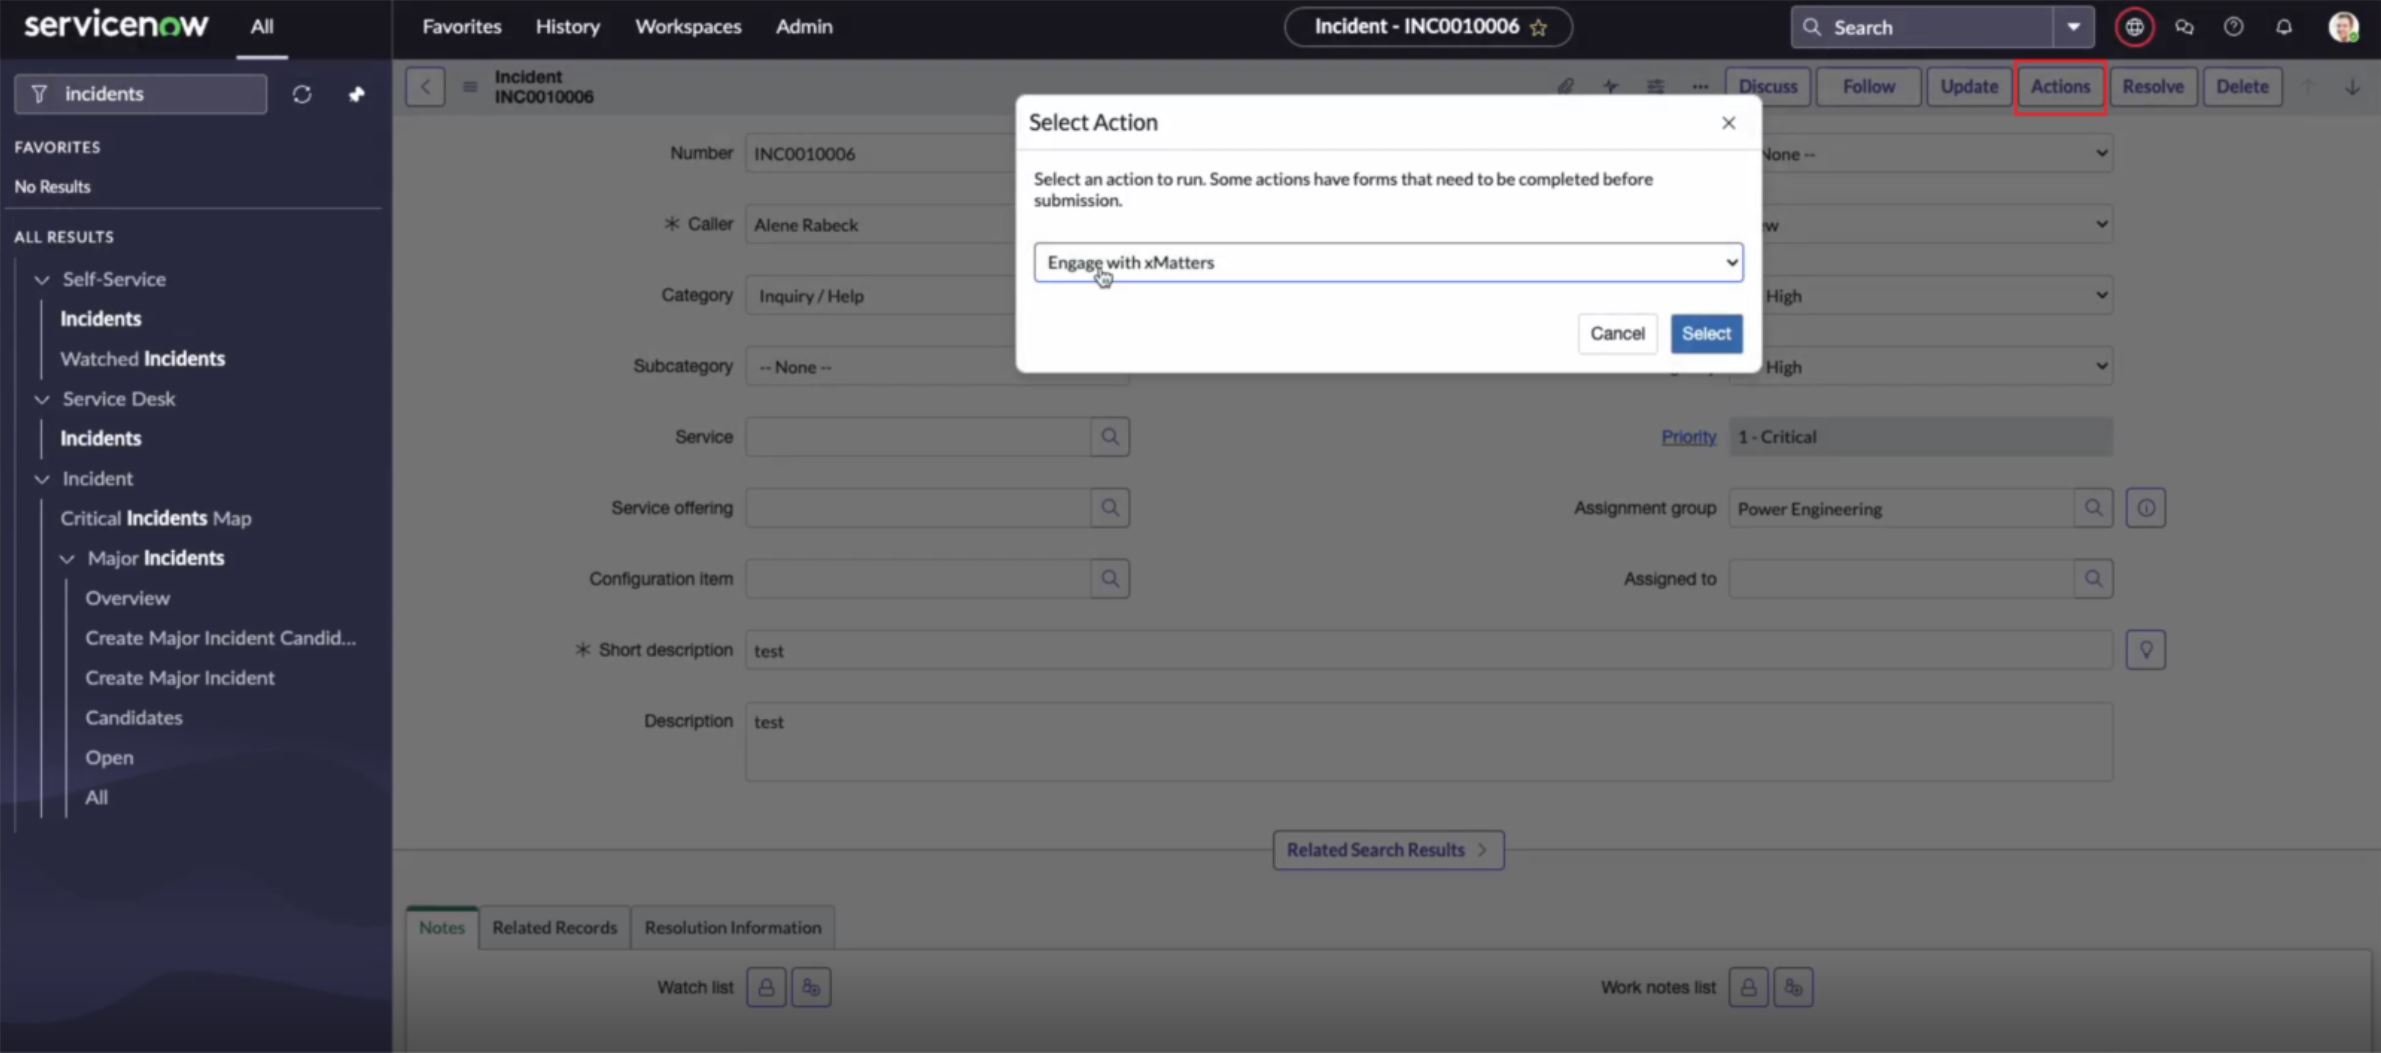Go to next record down arrow

pyautogui.click(x=2352, y=87)
